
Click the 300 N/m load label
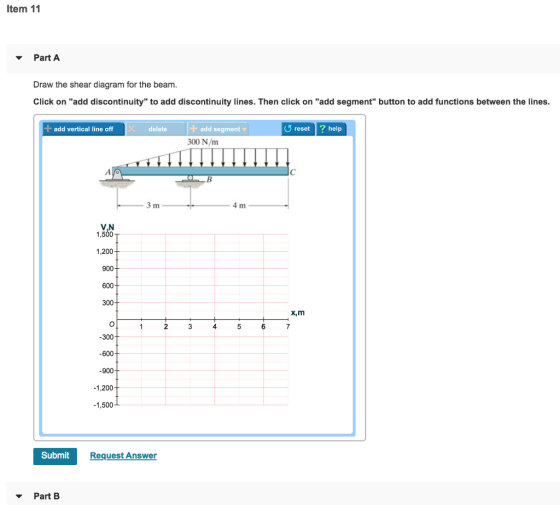[x=203, y=142]
